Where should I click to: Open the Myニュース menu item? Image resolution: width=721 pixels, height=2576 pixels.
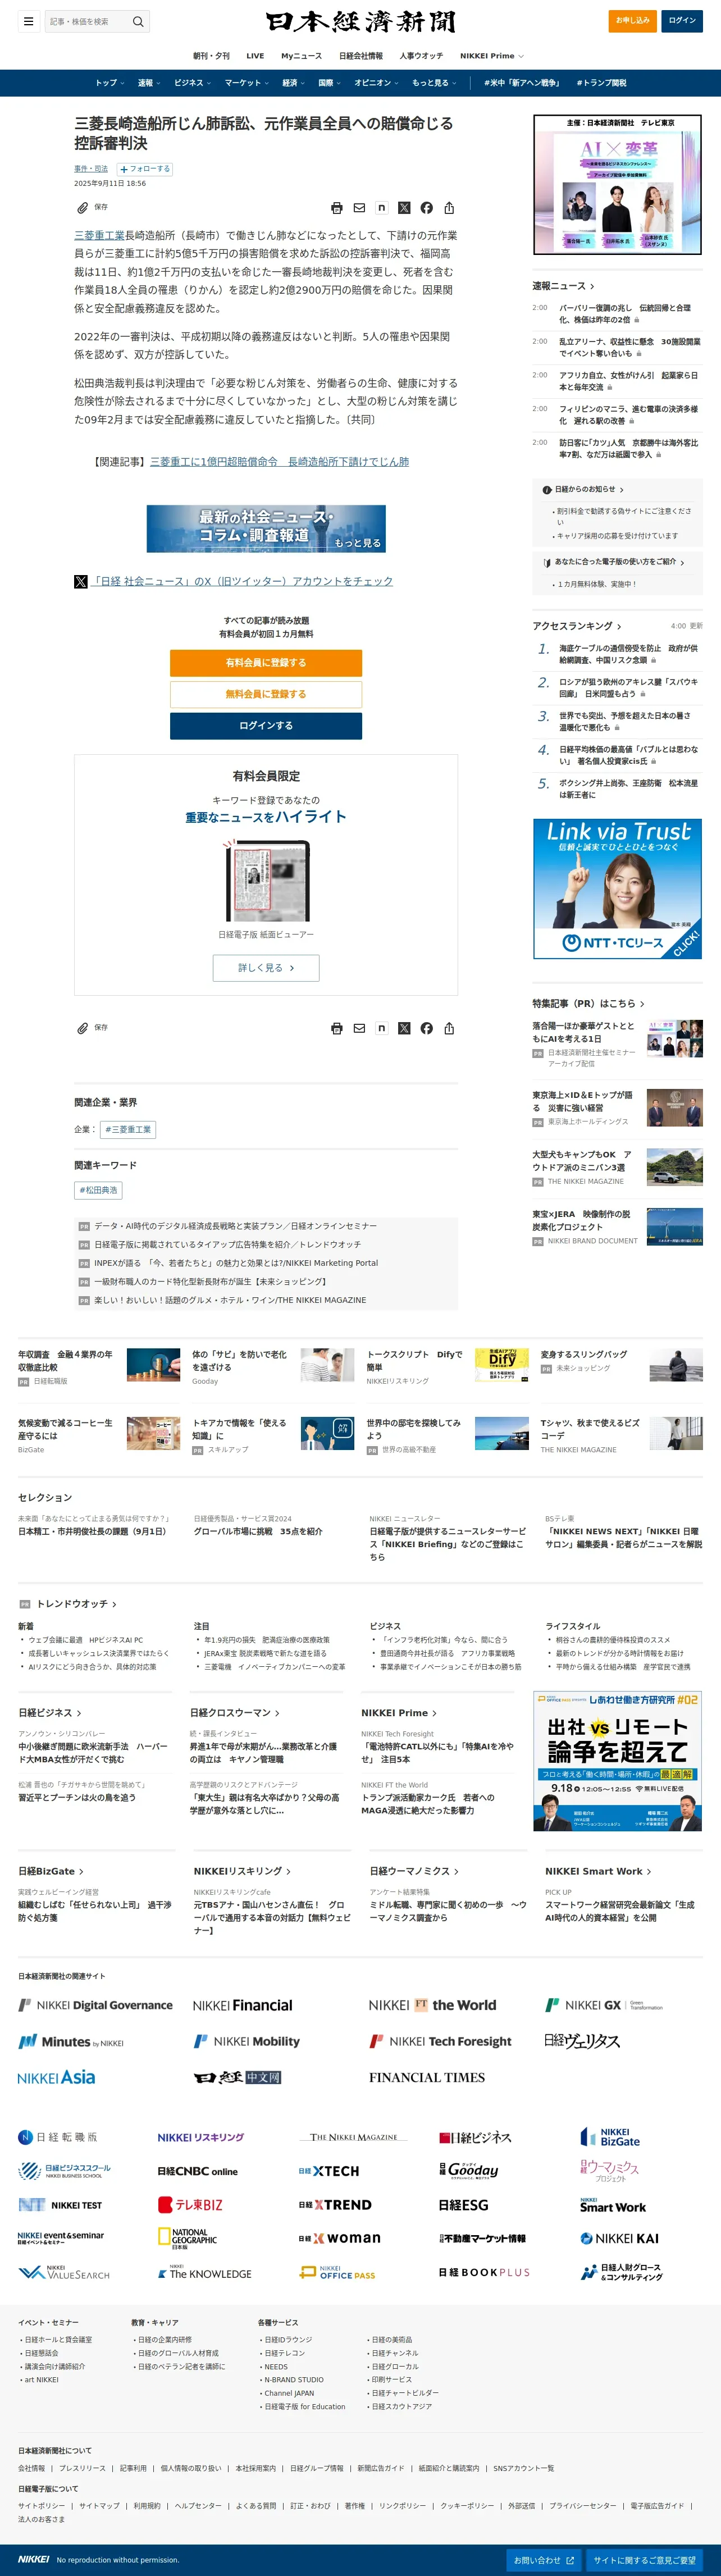pyautogui.click(x=301, y=56)
